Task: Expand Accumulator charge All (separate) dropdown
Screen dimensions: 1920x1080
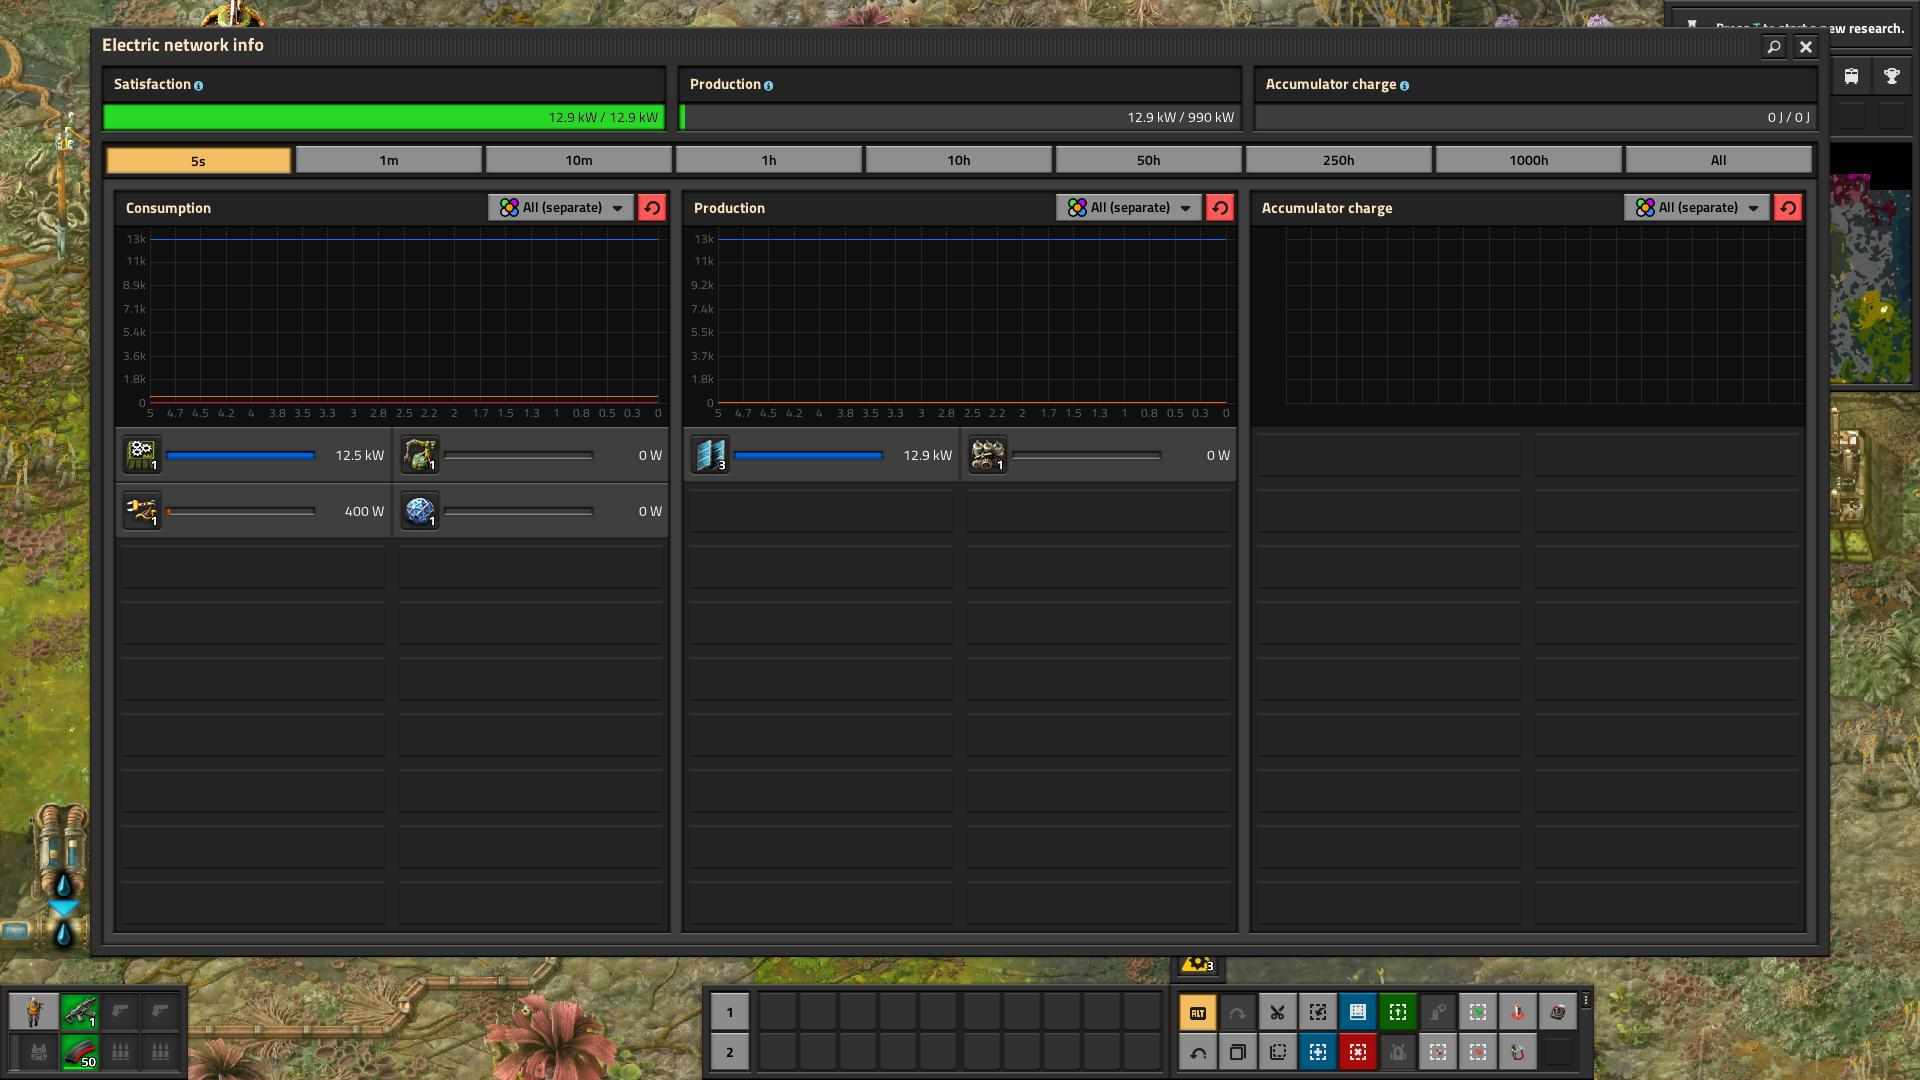Action: [x=1696, y=207]
